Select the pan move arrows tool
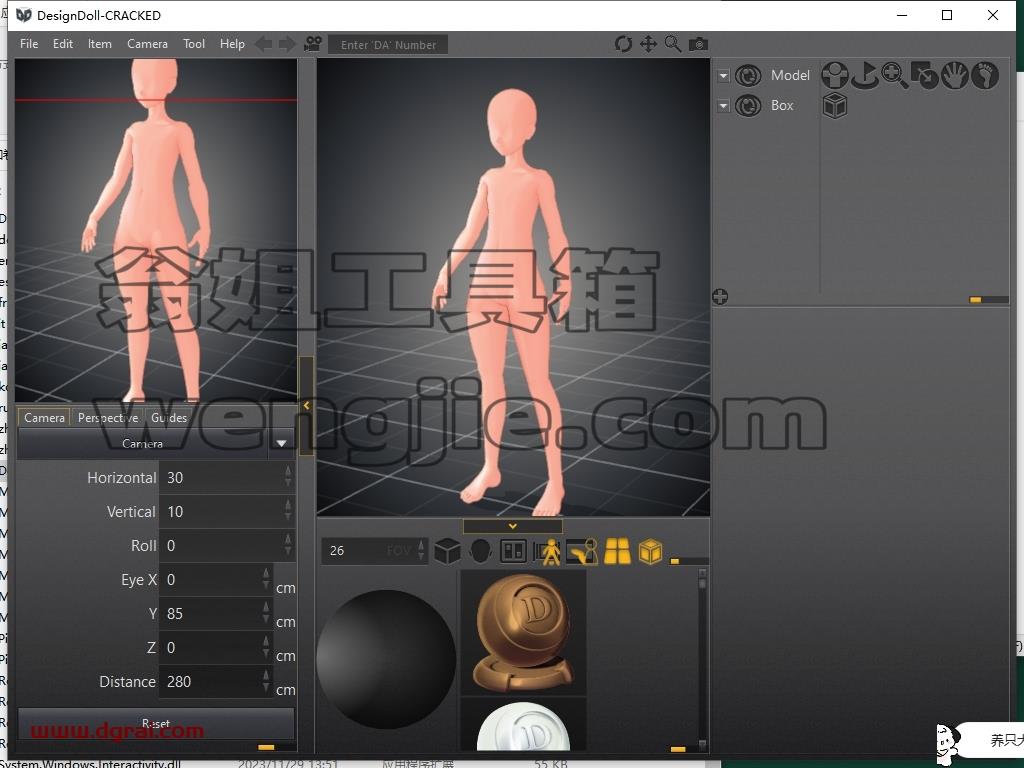 (648, 44)
